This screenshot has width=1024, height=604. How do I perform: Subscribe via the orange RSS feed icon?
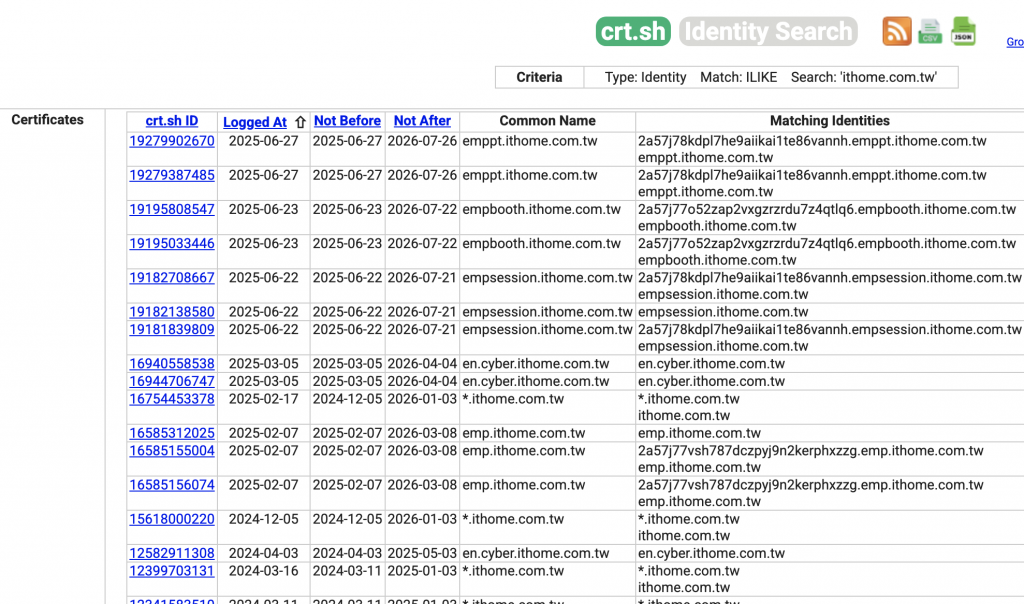[897, 31]
